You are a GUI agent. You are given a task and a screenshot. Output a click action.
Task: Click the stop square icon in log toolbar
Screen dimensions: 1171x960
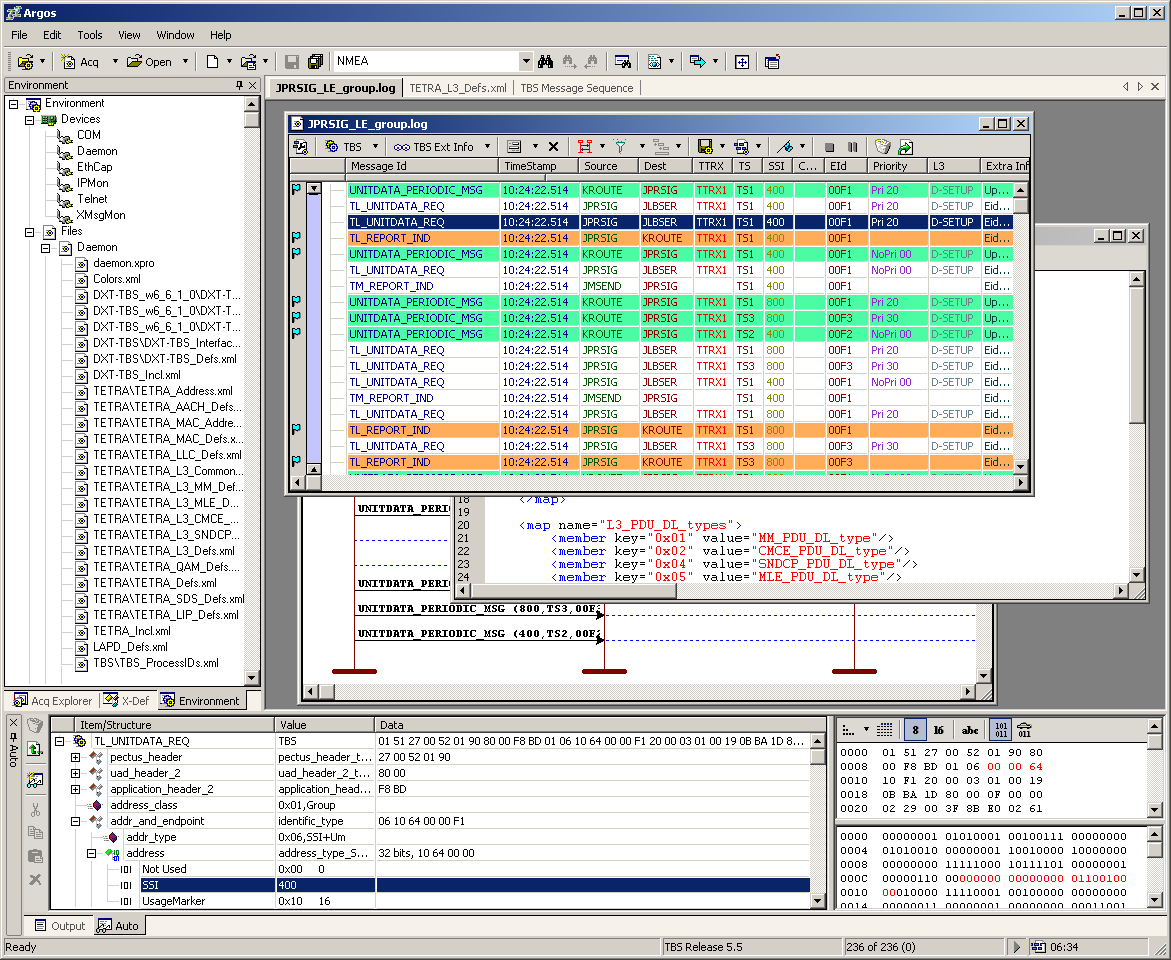click(x=829, y=147)
